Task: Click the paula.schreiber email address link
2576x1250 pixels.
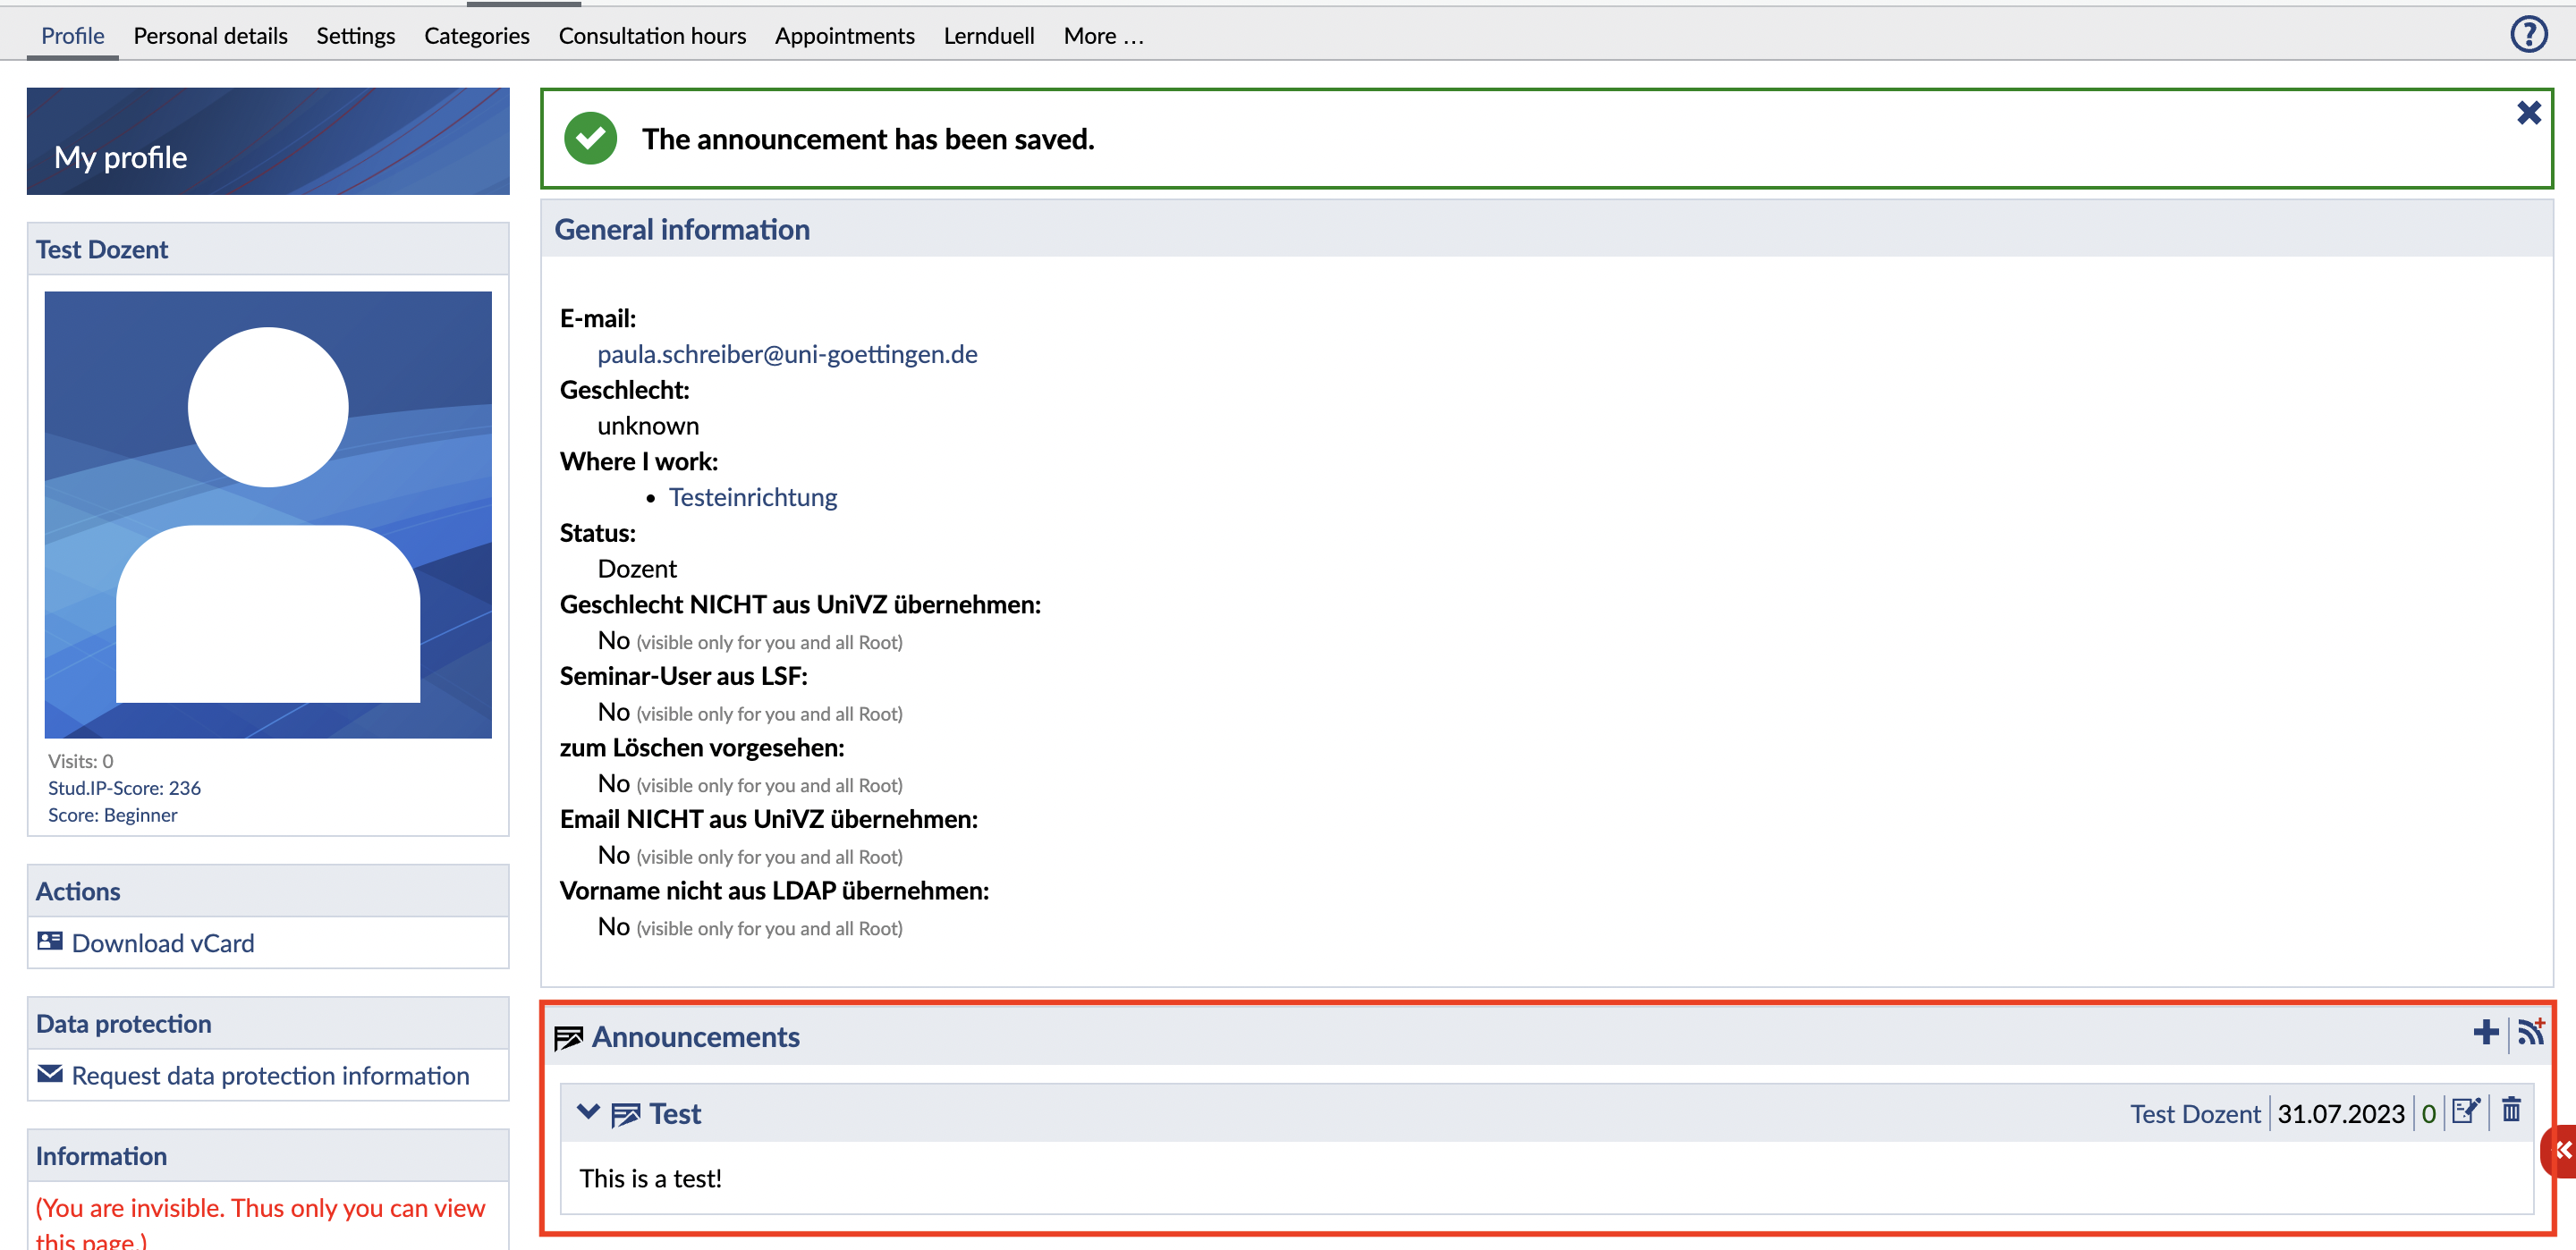Action: pyautogui.click(x=787, y=354)
